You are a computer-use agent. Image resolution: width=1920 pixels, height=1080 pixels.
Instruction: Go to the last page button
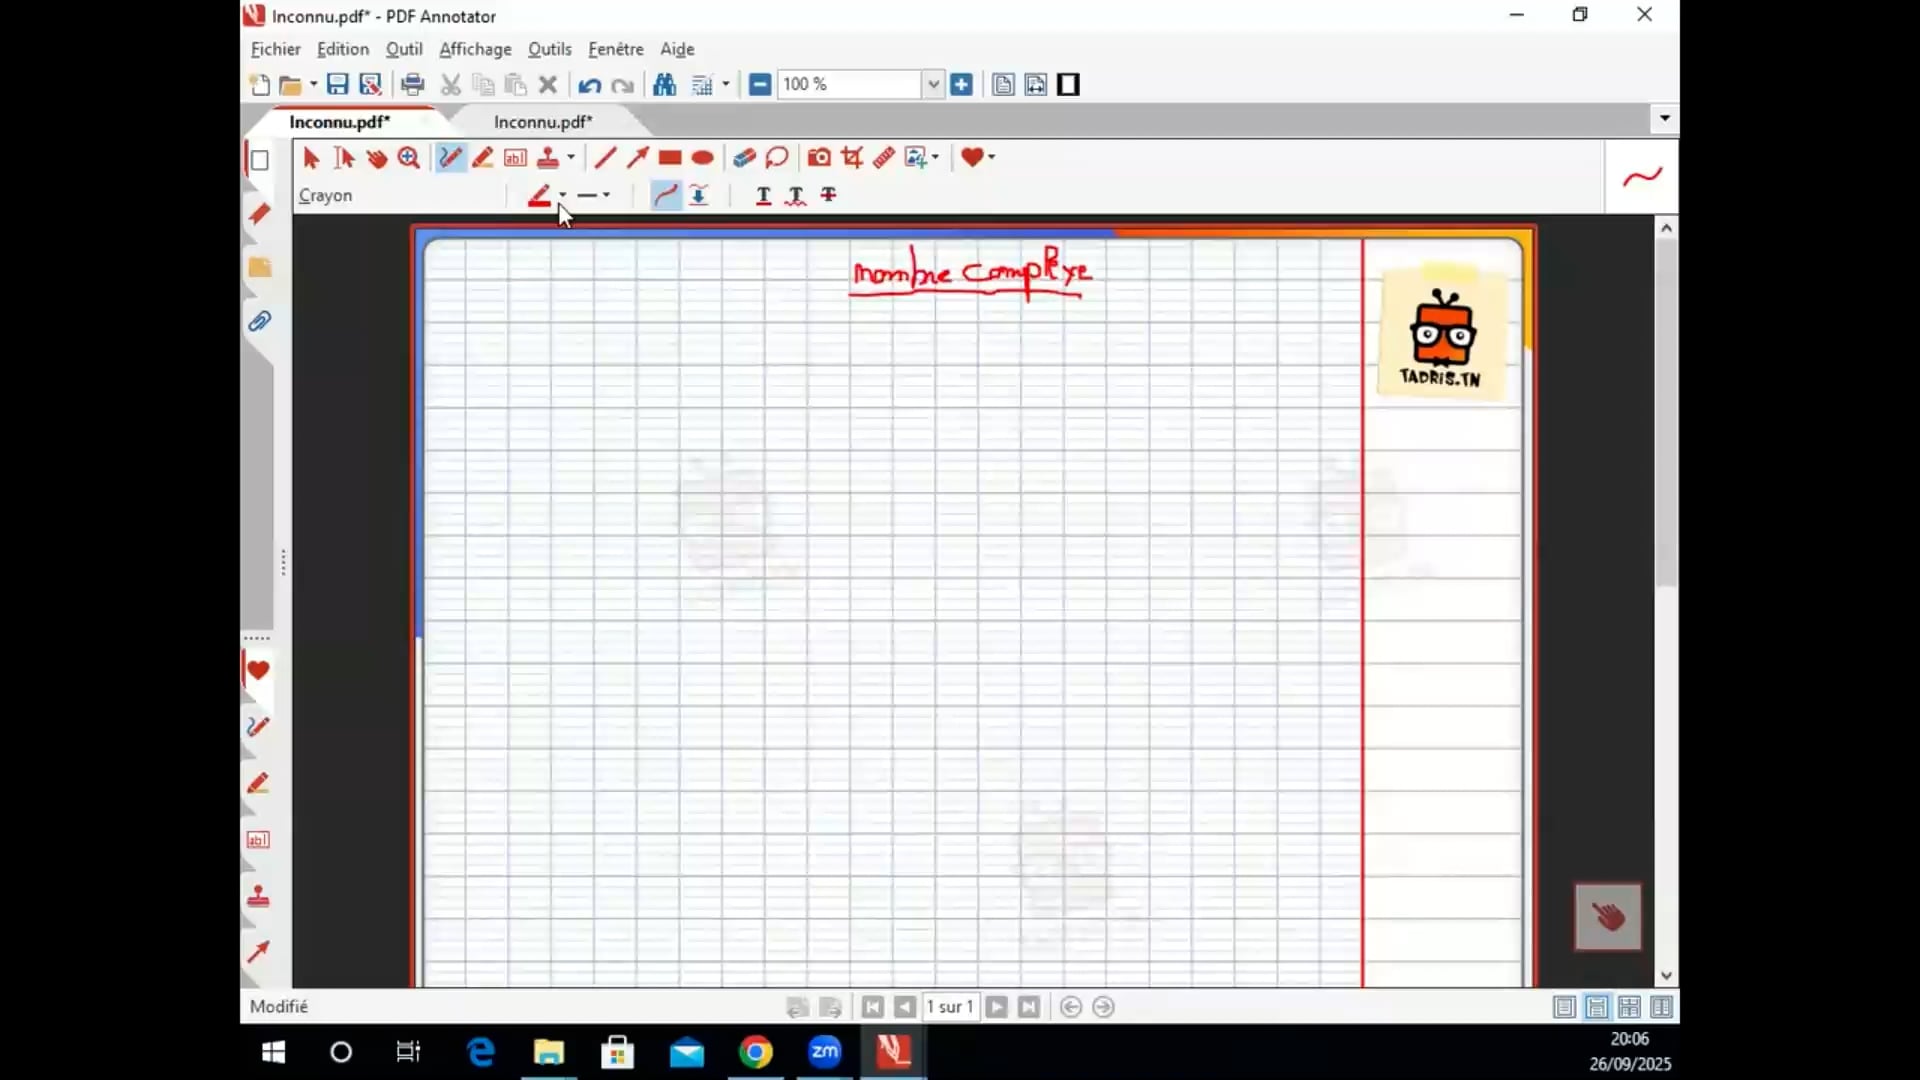point(1029,1007)
